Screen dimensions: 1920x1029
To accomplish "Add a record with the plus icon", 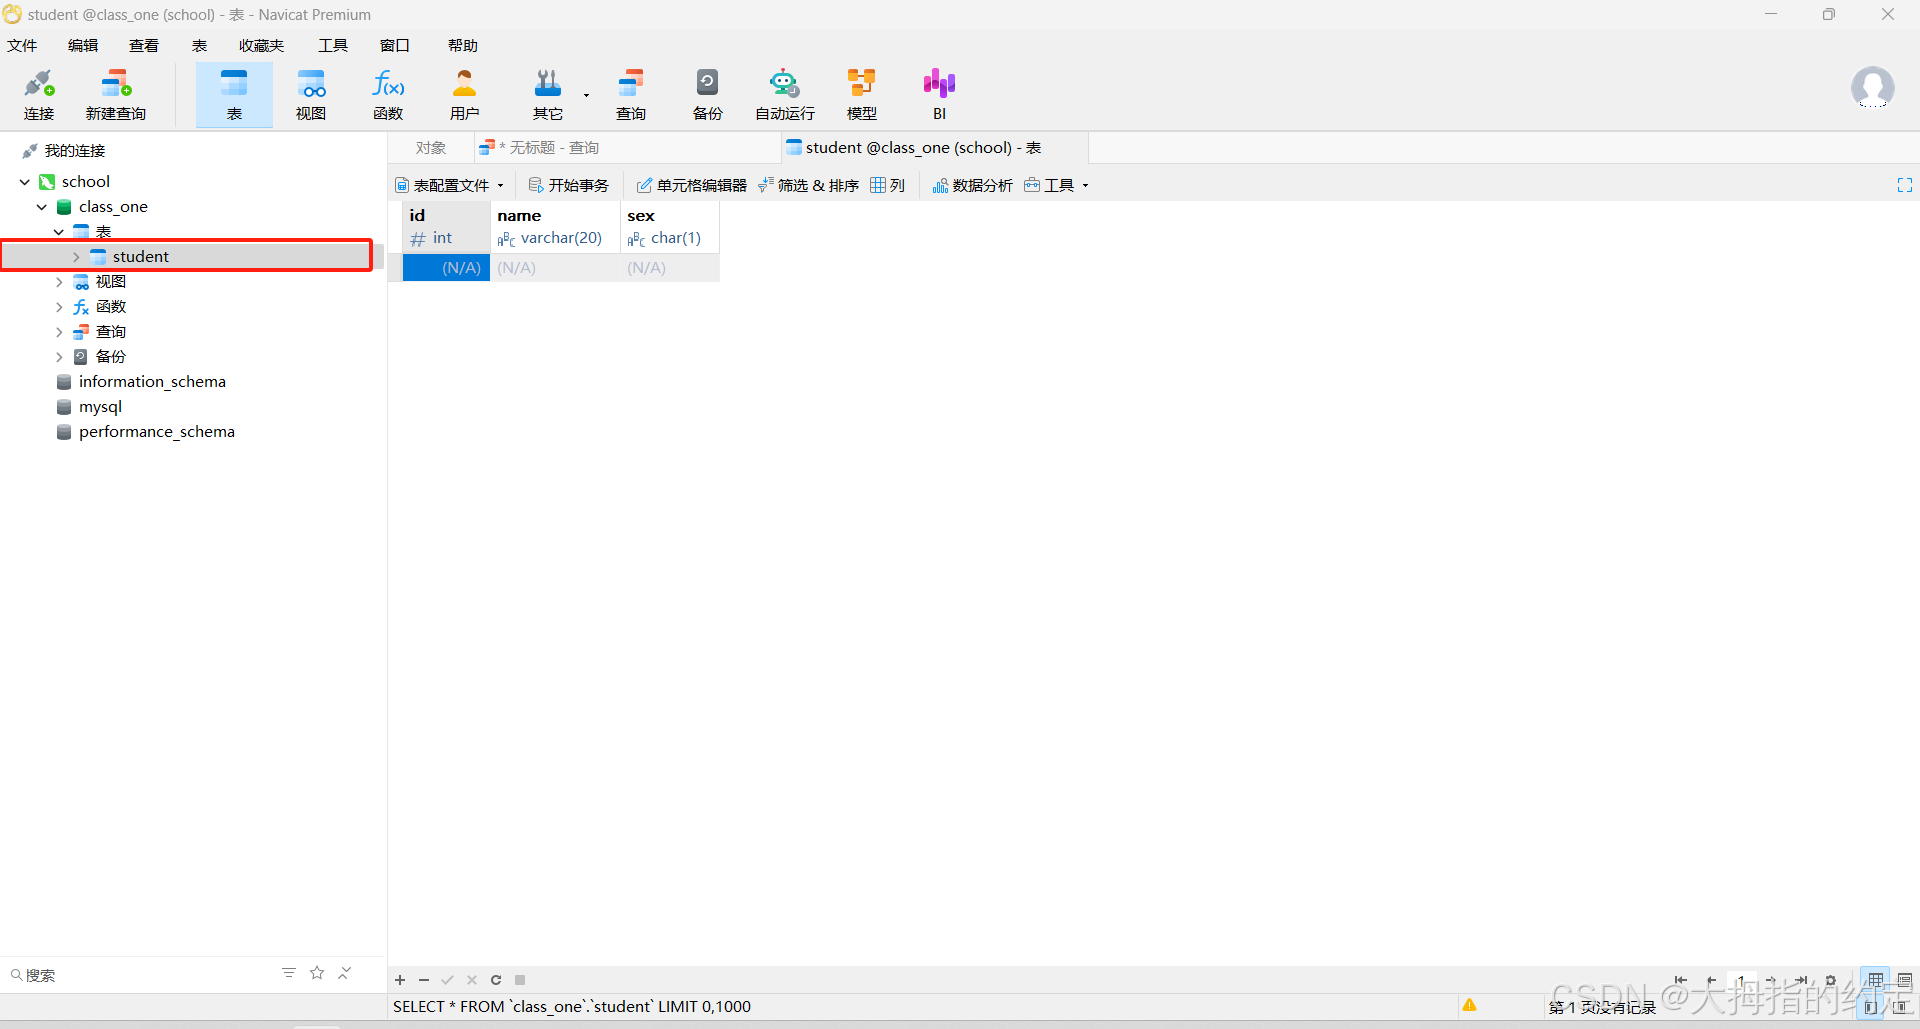I will 400,980.
